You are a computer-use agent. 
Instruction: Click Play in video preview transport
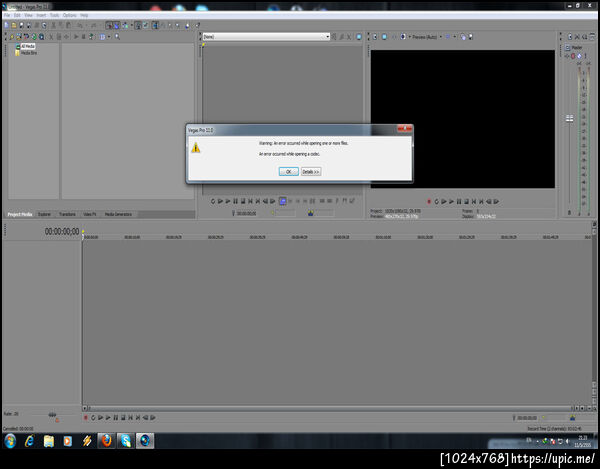451,201
